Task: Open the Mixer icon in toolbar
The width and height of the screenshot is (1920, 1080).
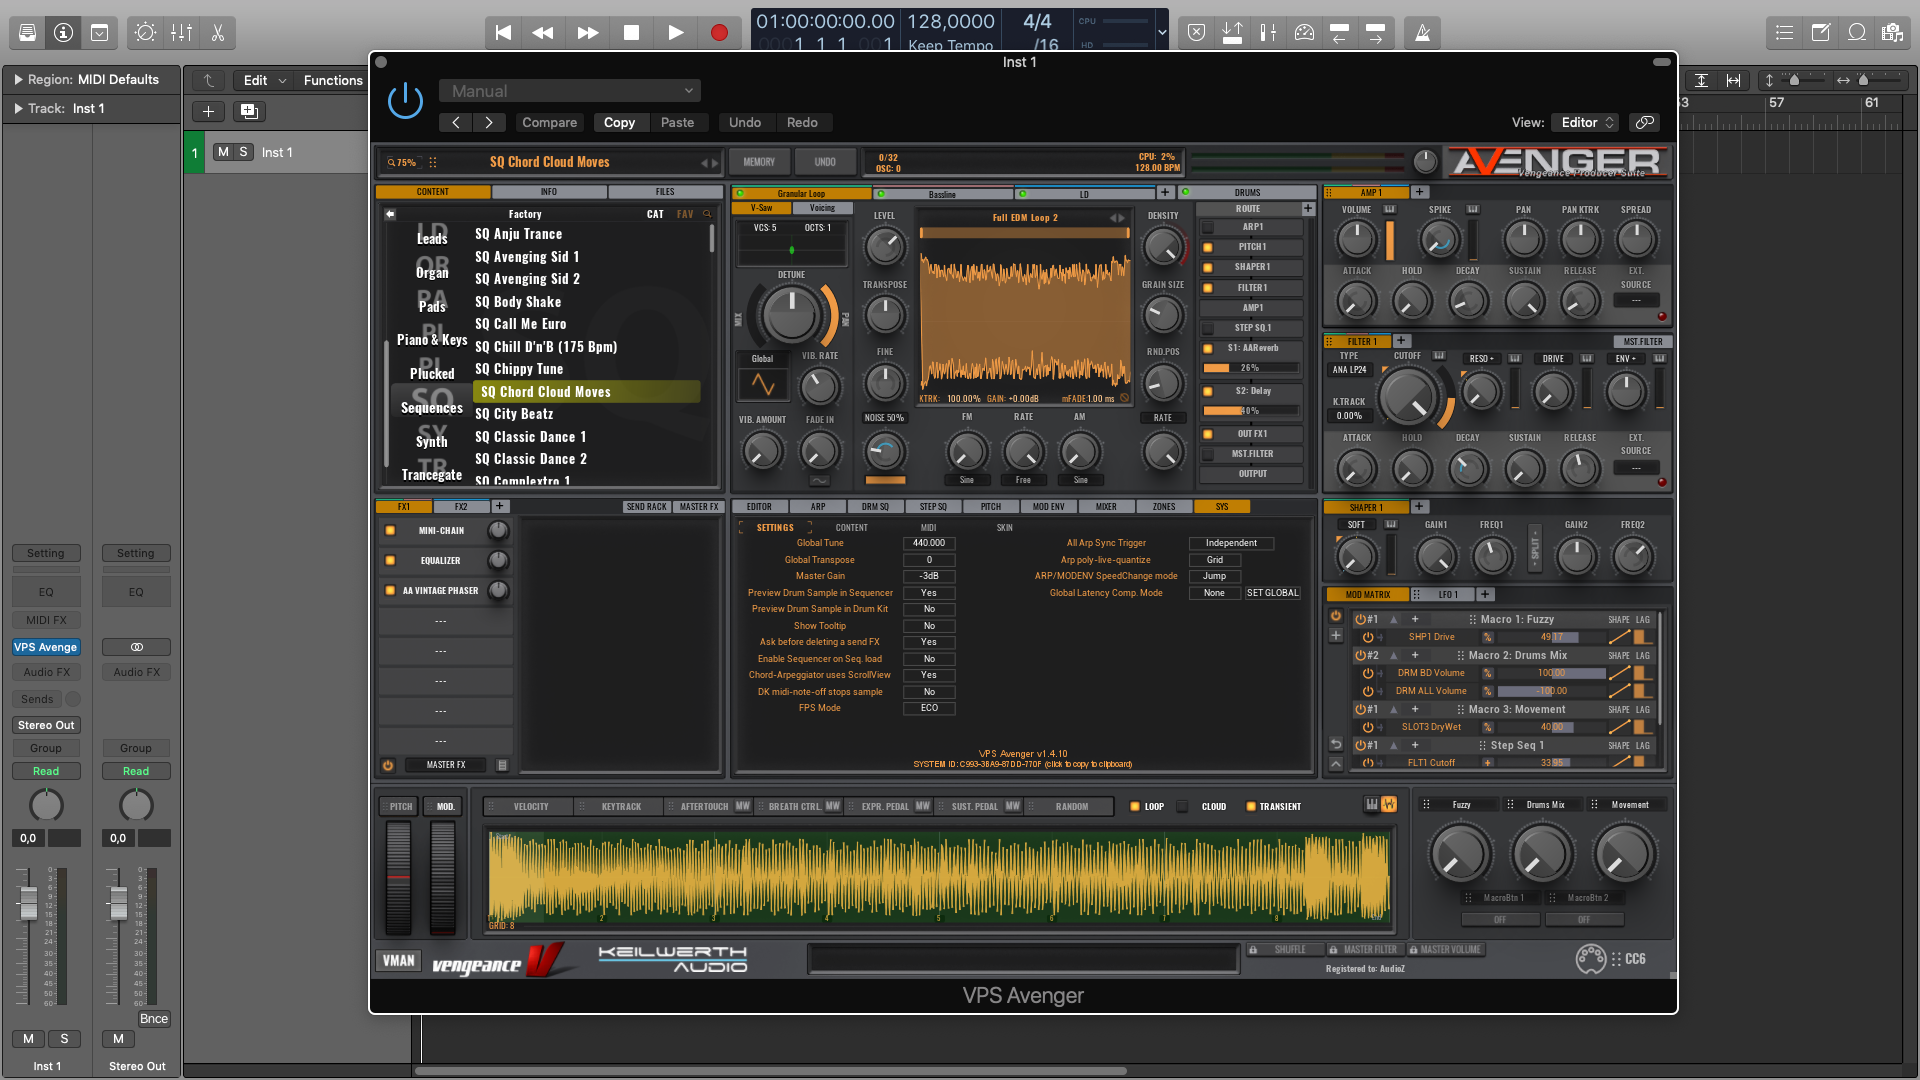Action: [182, 33]
